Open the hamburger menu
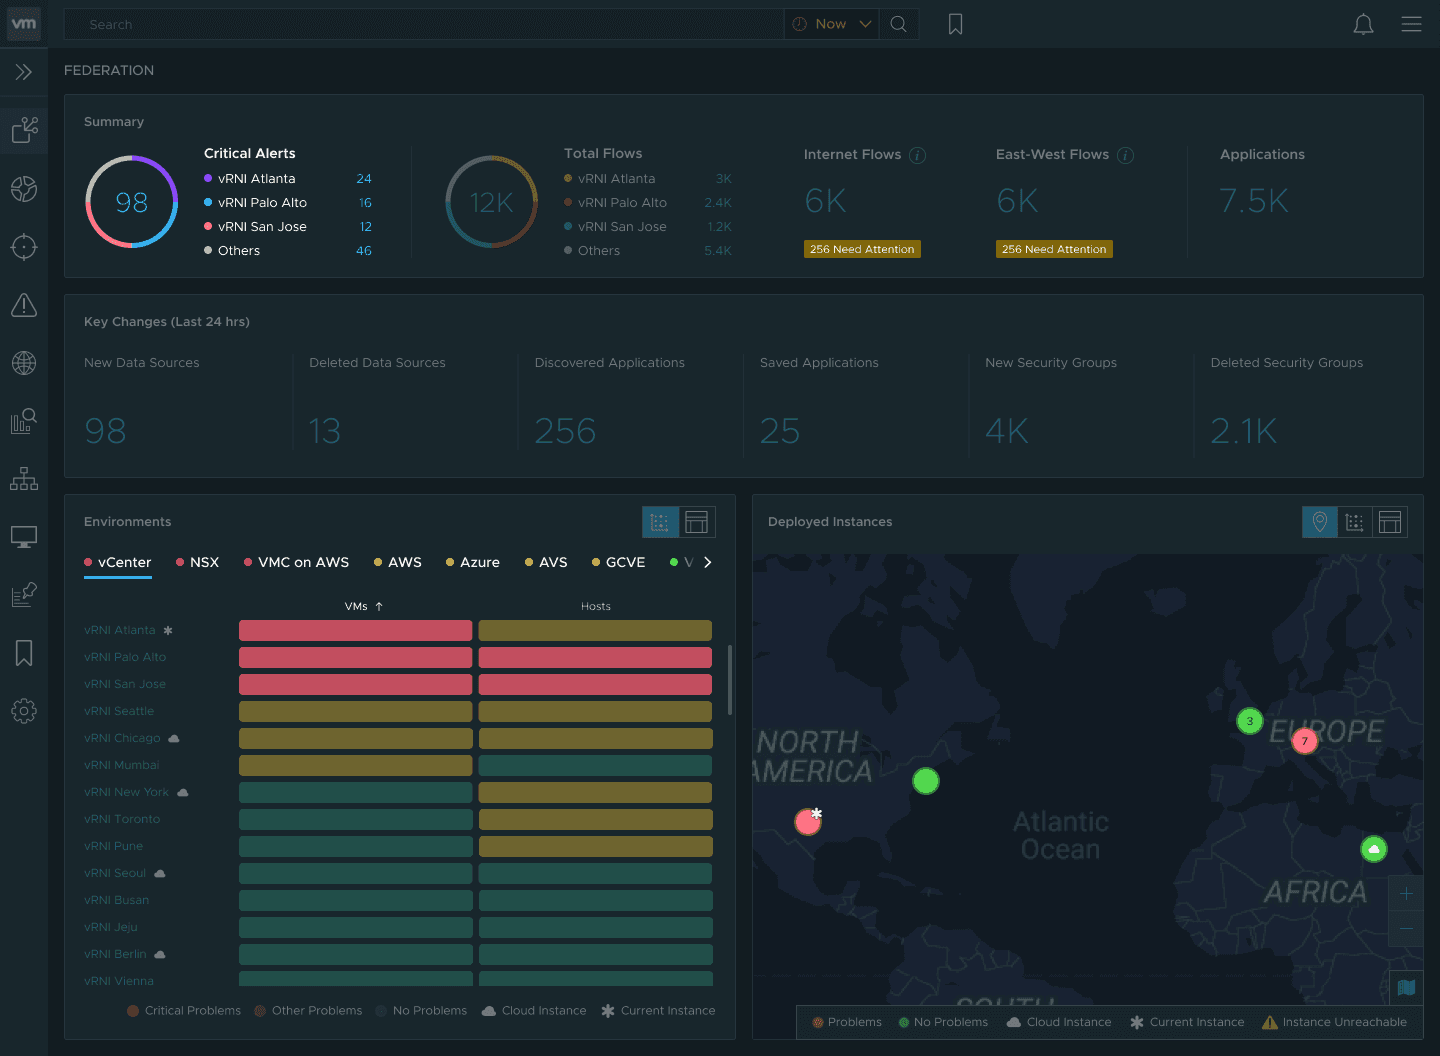The image size is (1440, 1056). click(1411, 24)
